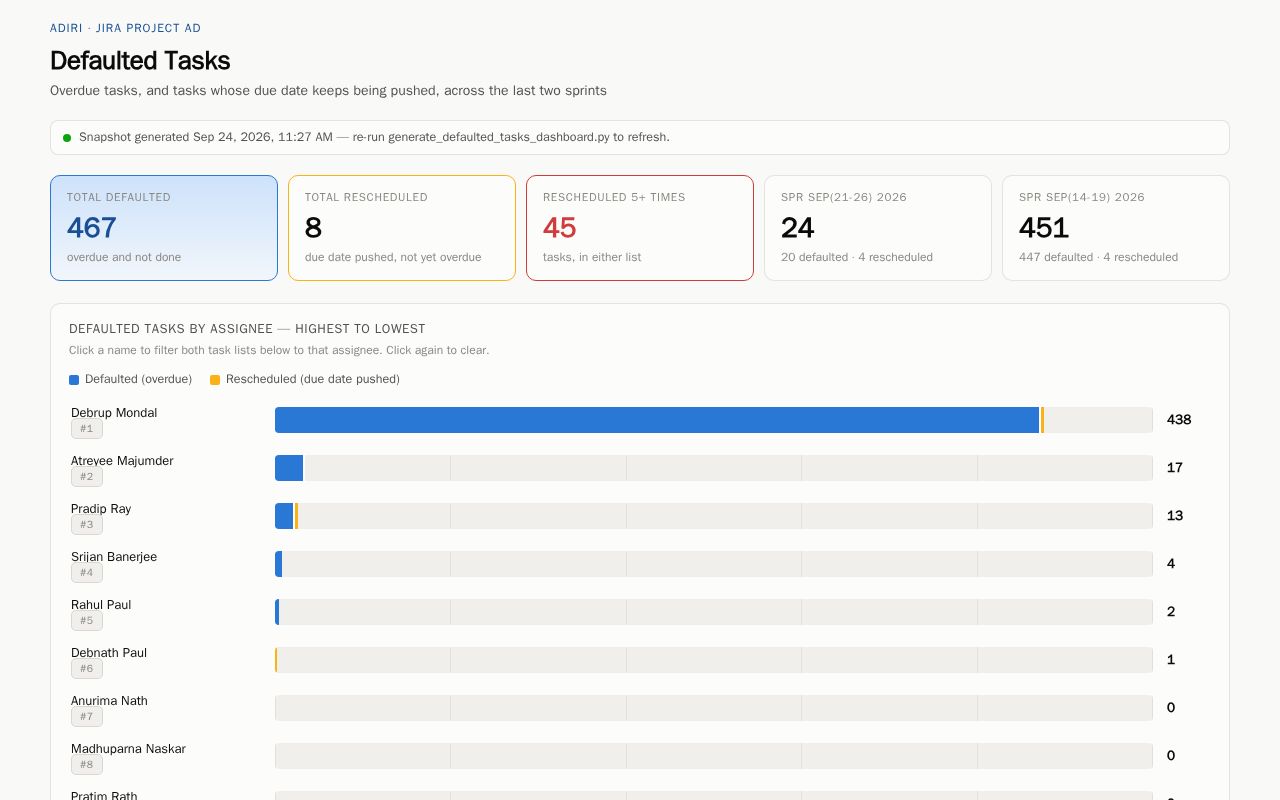Click the count 2 beside Rahul Paul
The height and width of the screenshot is (800, 1280).
pos(1171,612)
